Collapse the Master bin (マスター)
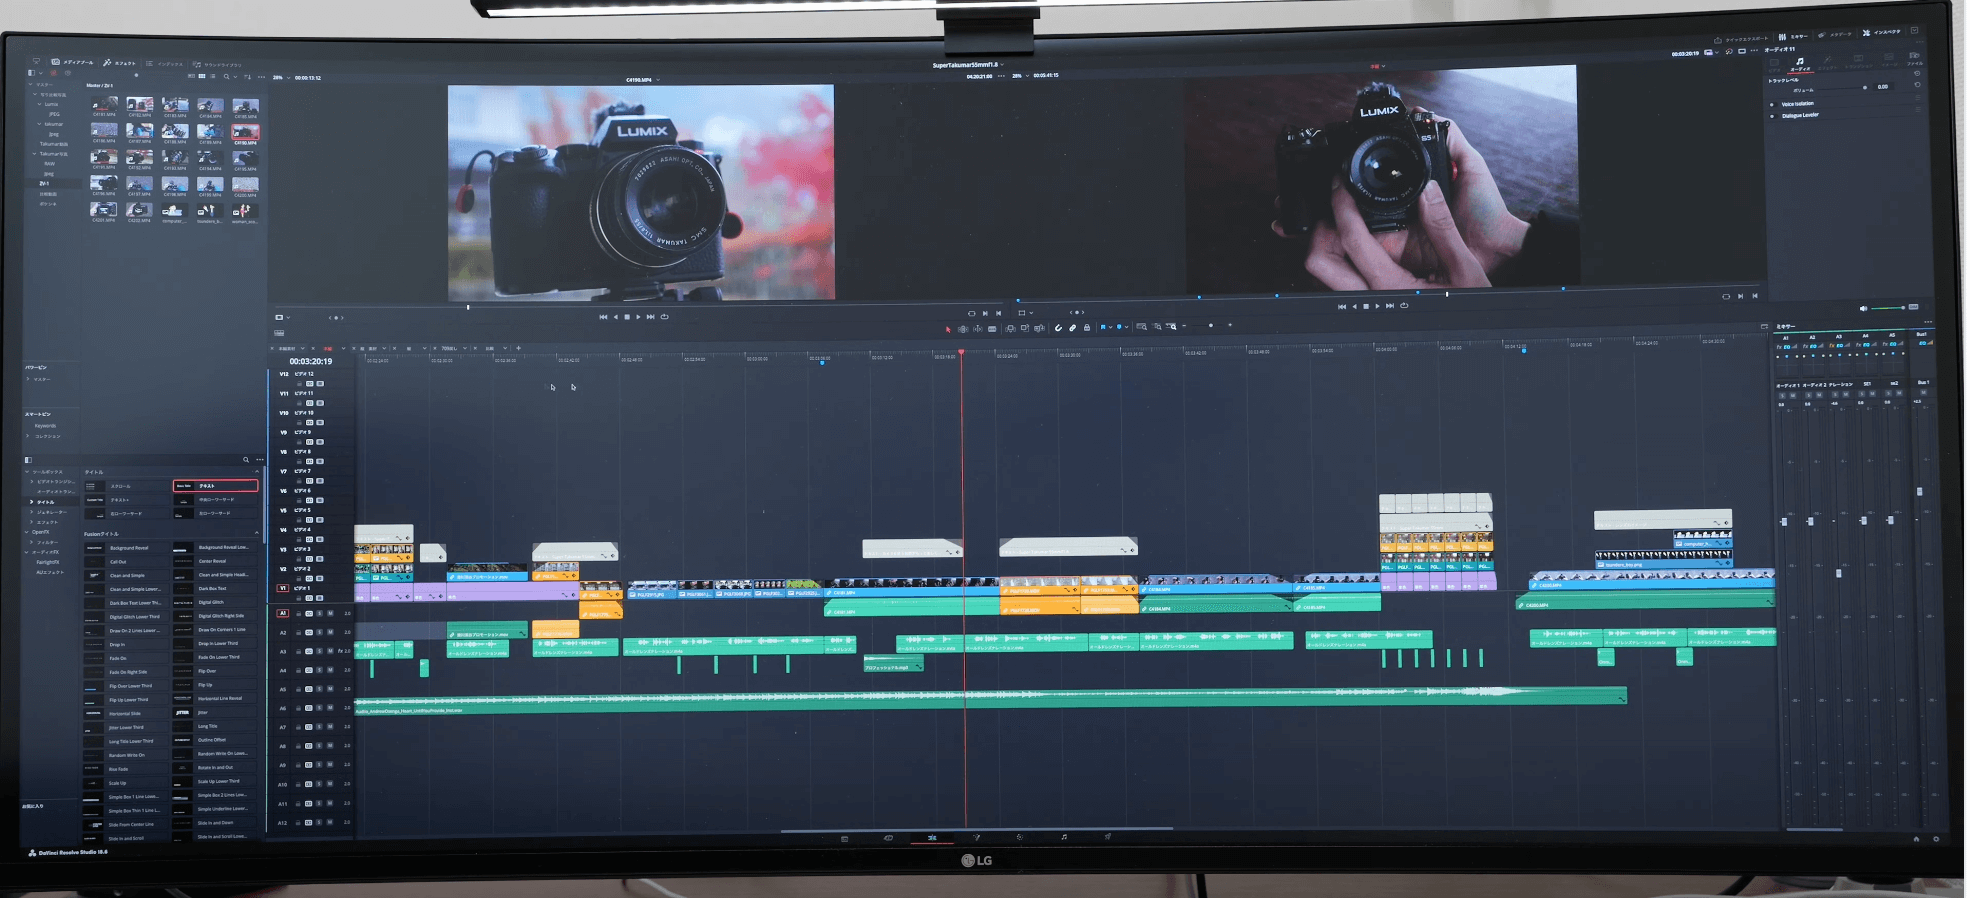1970x898 pixels. pos(30,85)
